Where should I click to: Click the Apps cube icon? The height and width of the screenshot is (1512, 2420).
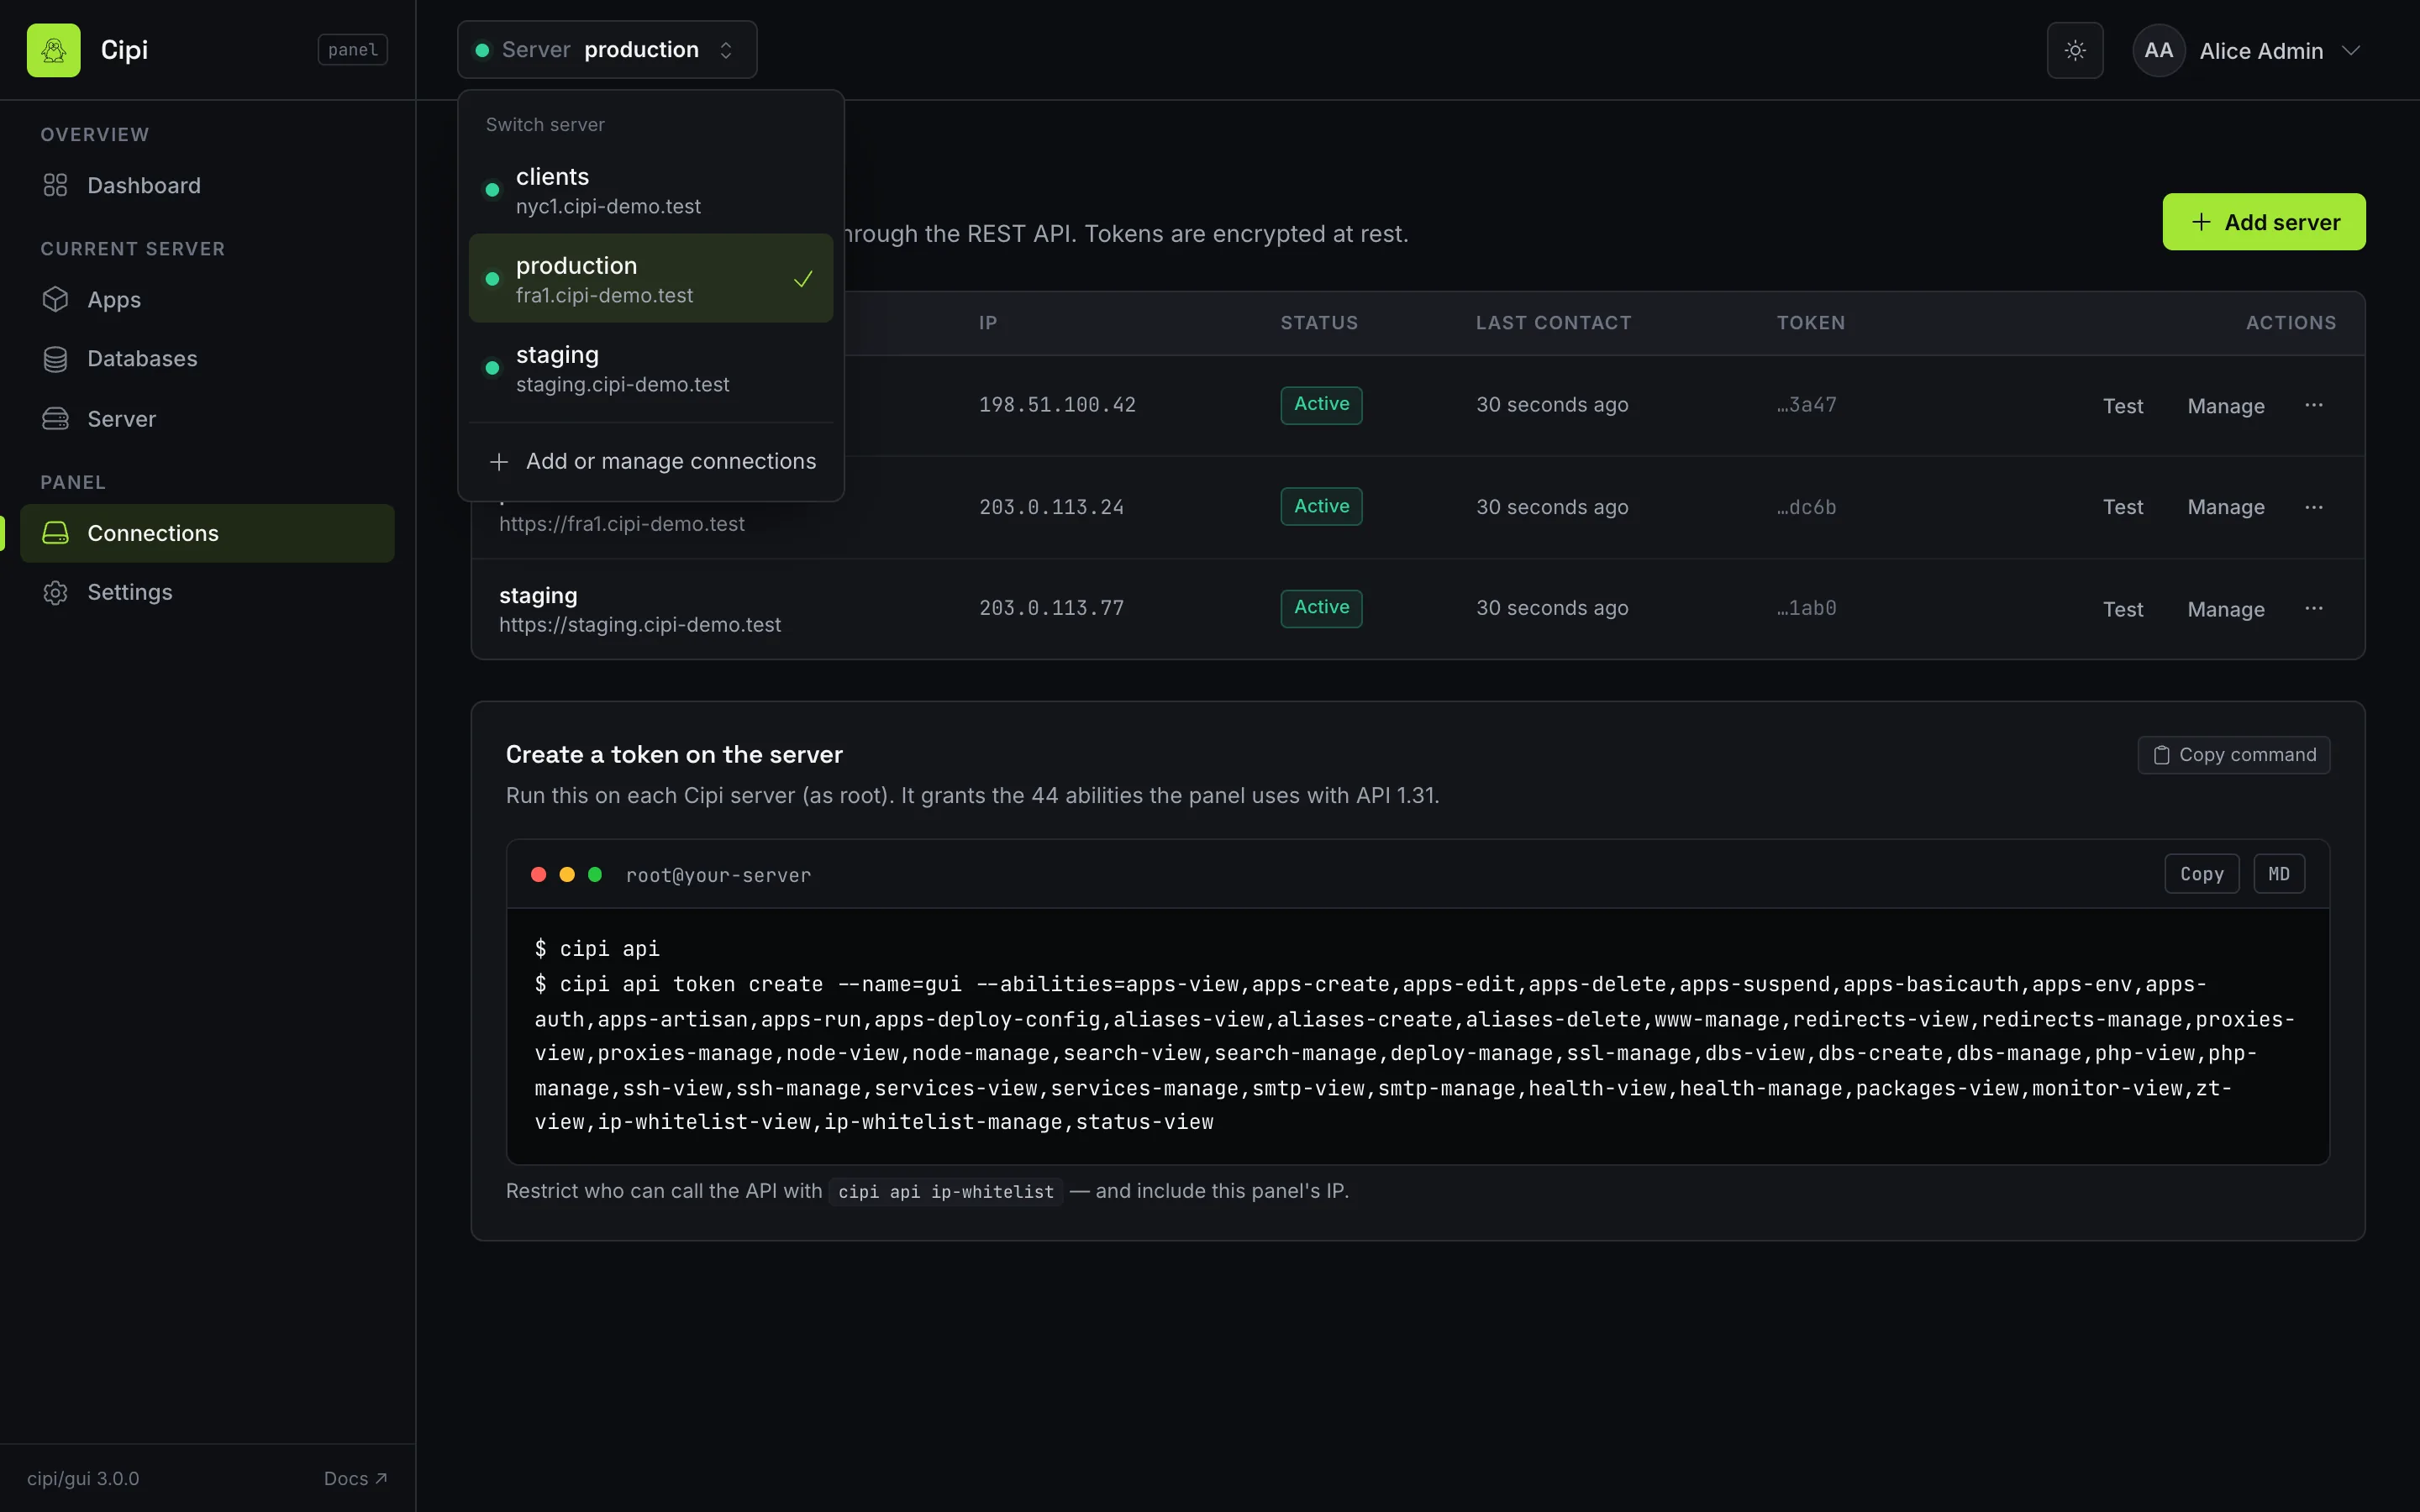[x=55, y=300]
